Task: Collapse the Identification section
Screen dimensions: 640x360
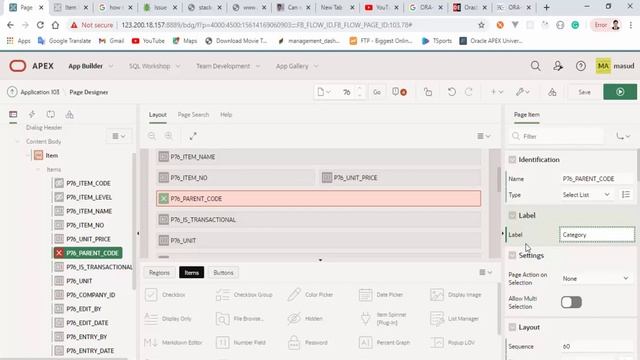Action: pyautogui.click(x=512, y=160)
